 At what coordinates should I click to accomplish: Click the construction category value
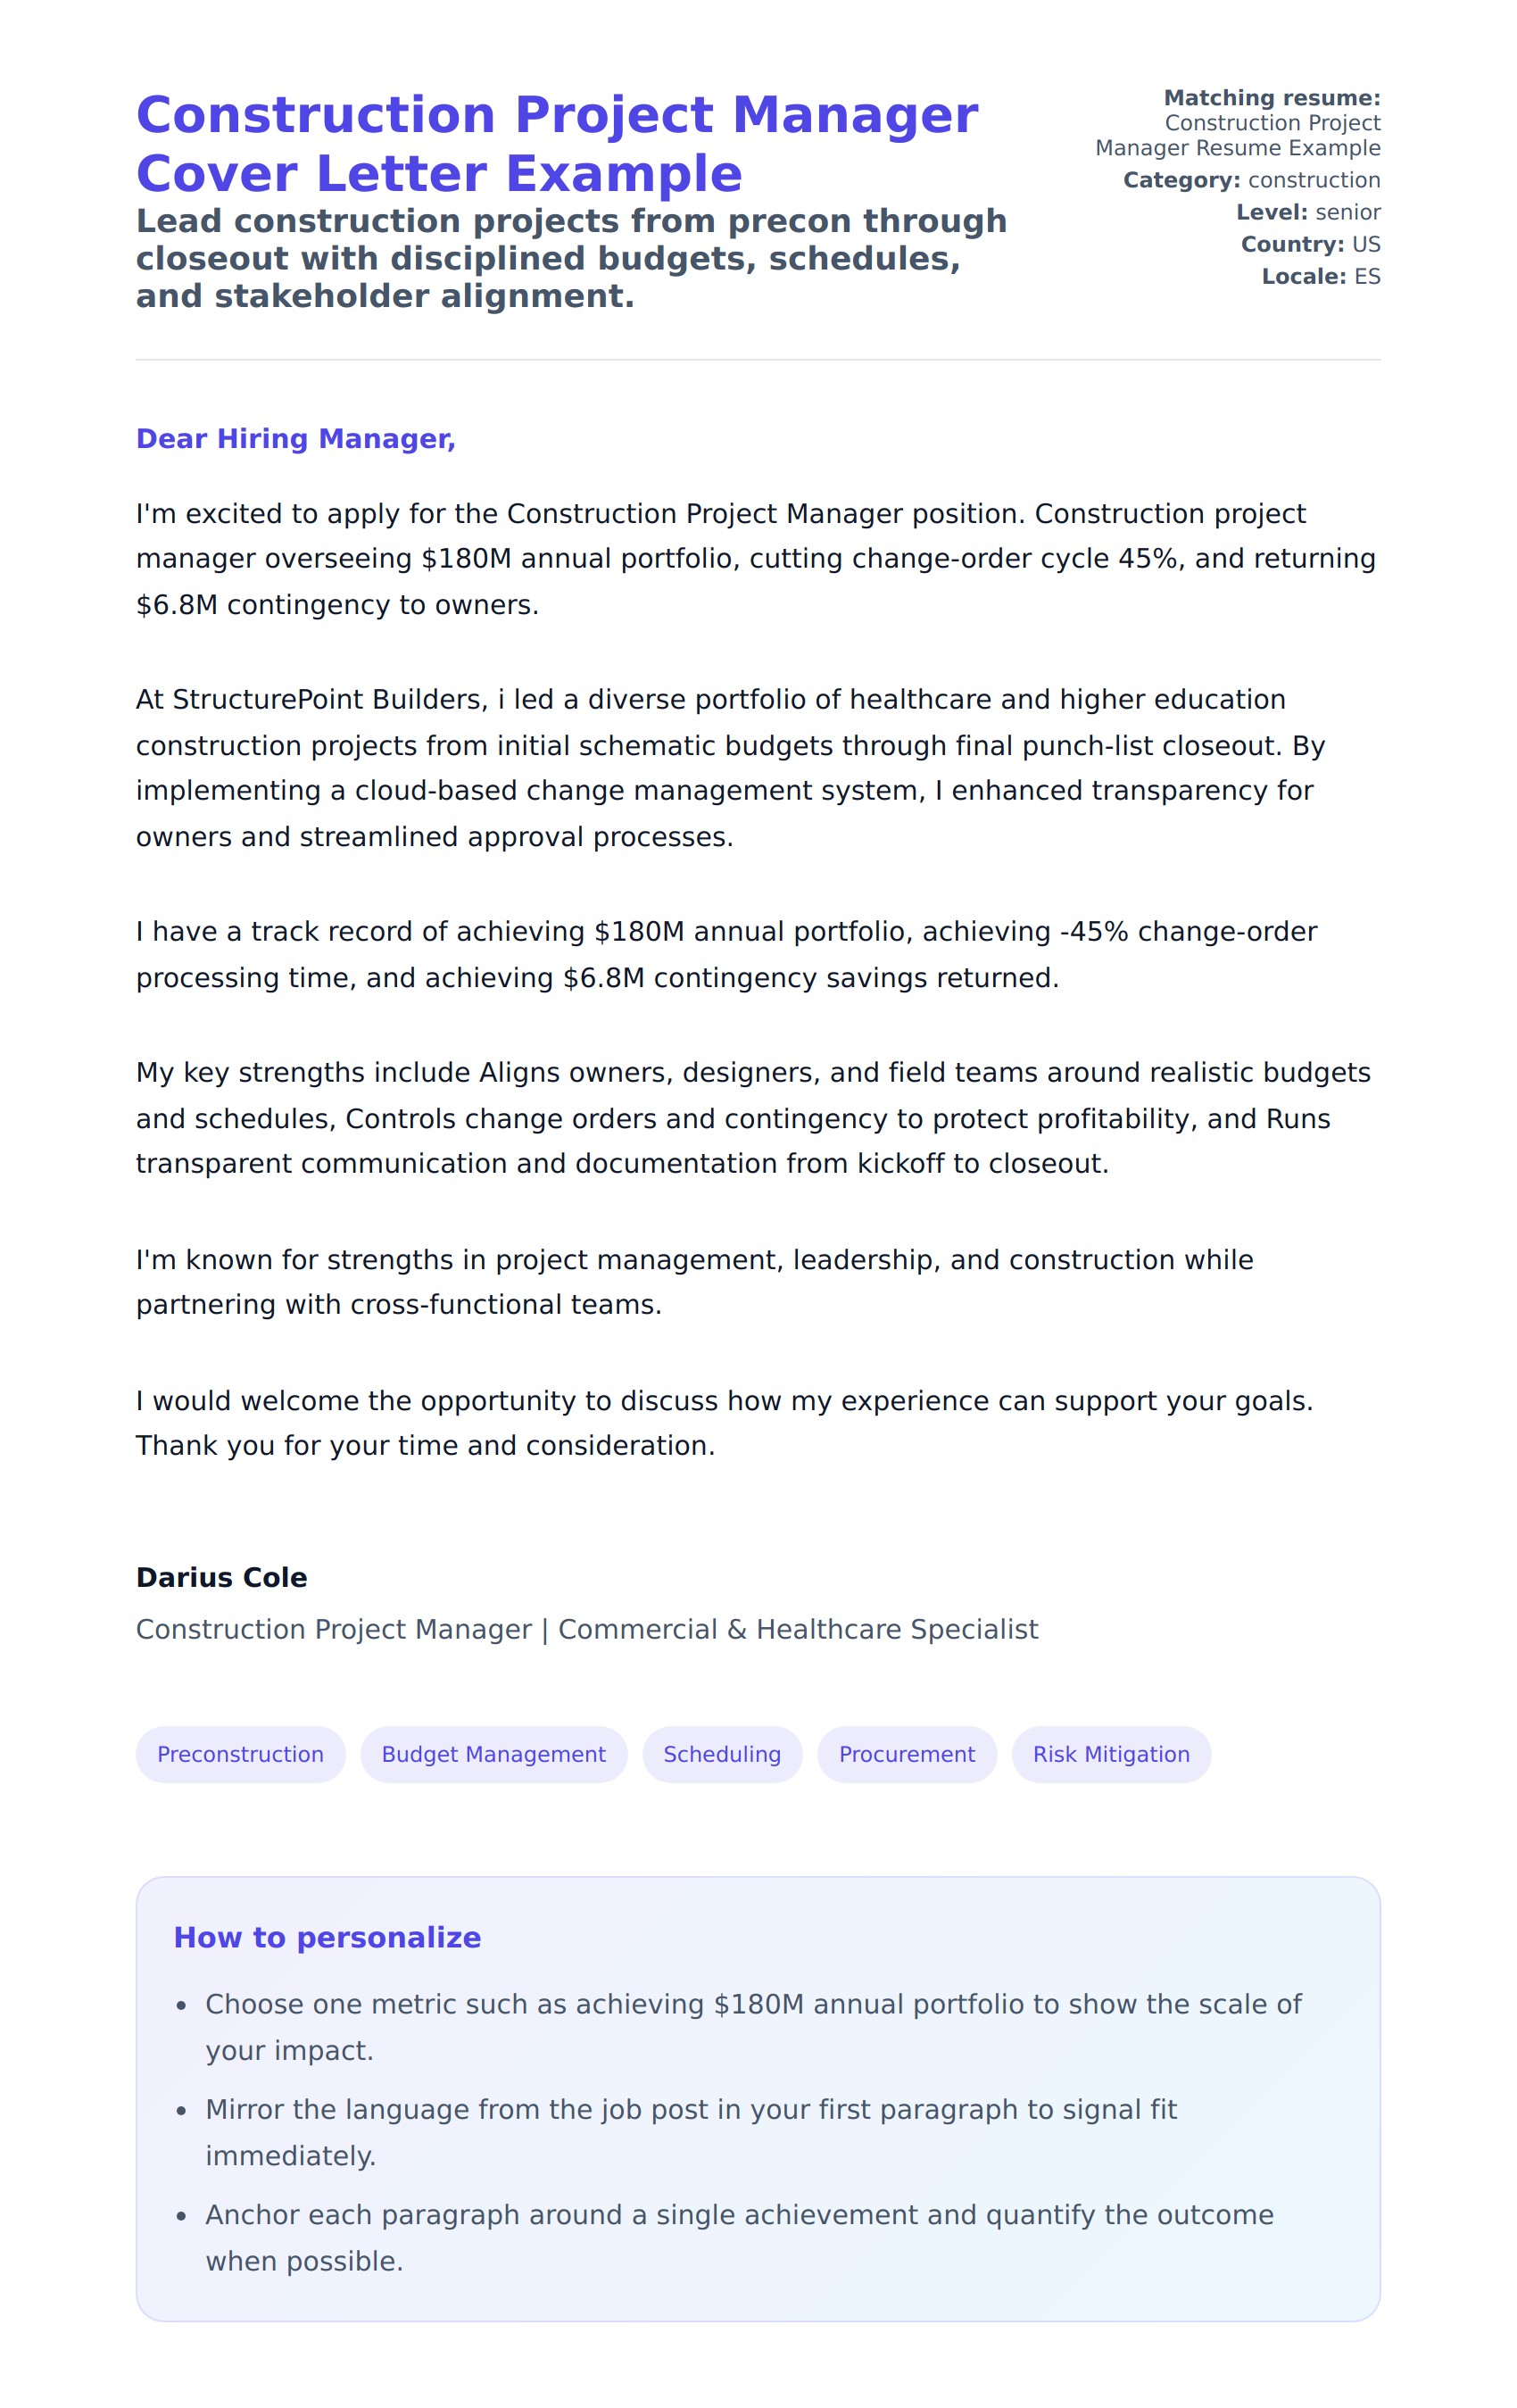[x=1313, y=180]
